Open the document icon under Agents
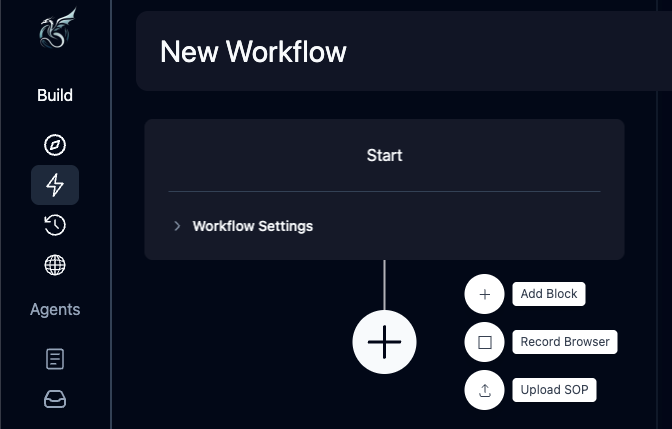Image resolution: width=672 pixels, height=429 pixels. pos(55,358)
